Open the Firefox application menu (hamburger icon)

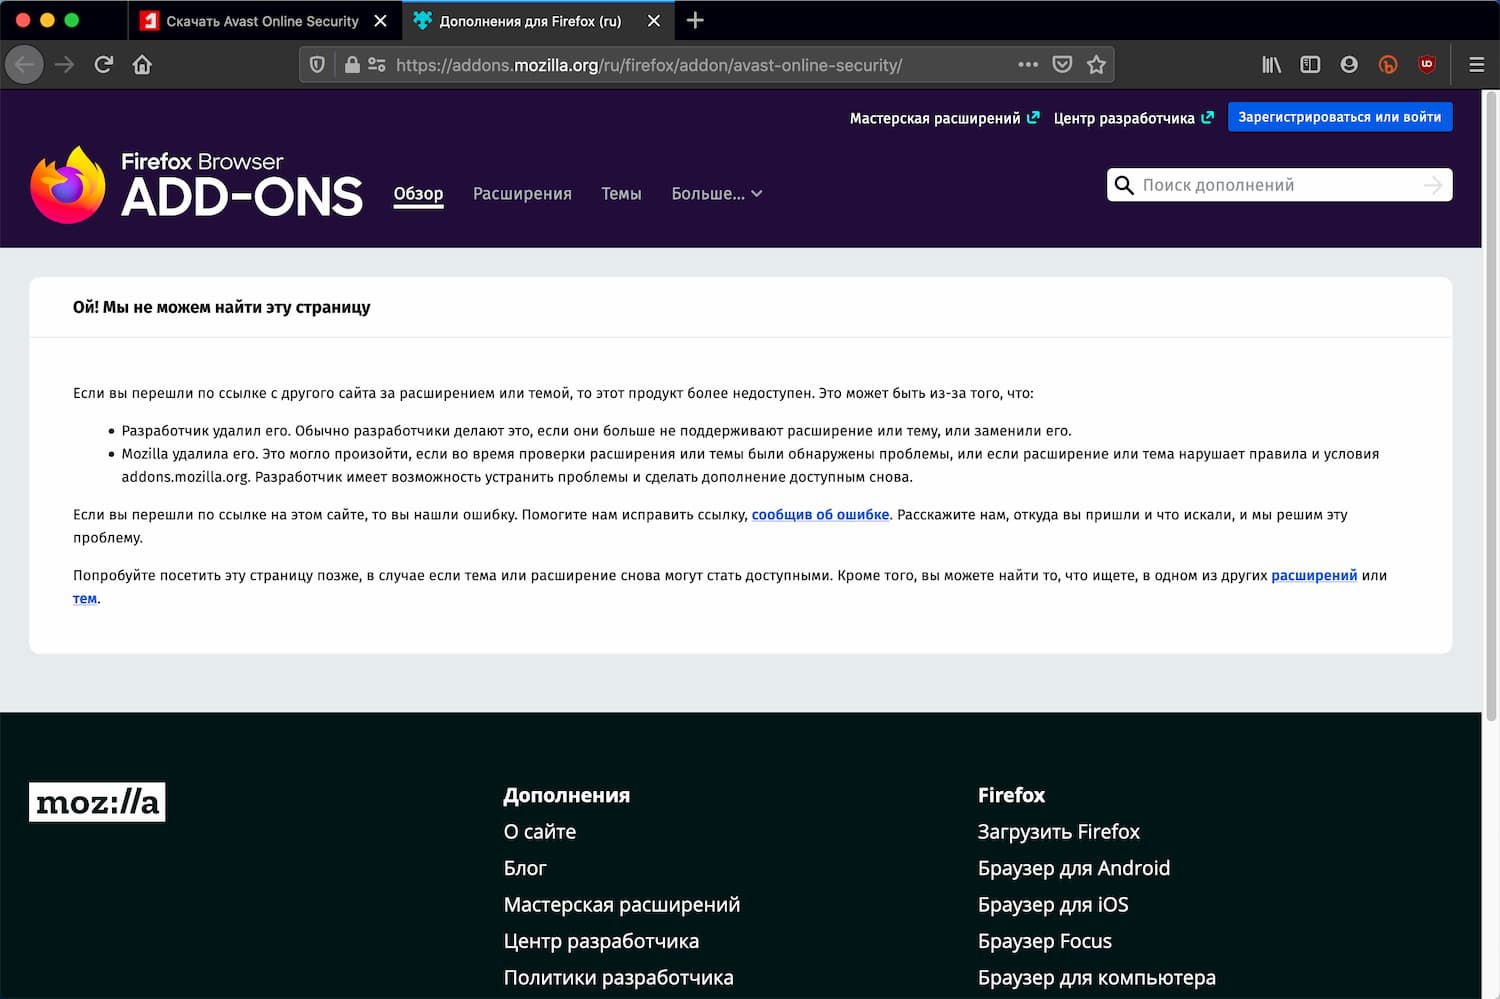click(x=1476, y=64)
